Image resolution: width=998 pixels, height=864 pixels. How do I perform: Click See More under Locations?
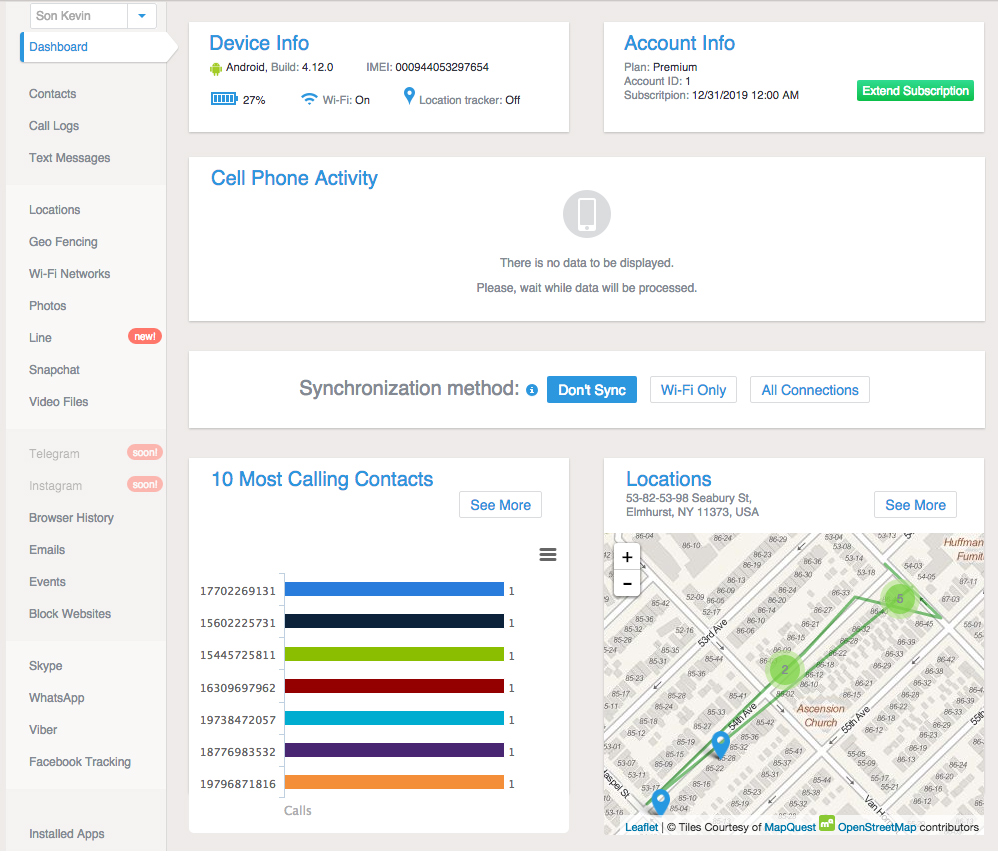[915, 505]
